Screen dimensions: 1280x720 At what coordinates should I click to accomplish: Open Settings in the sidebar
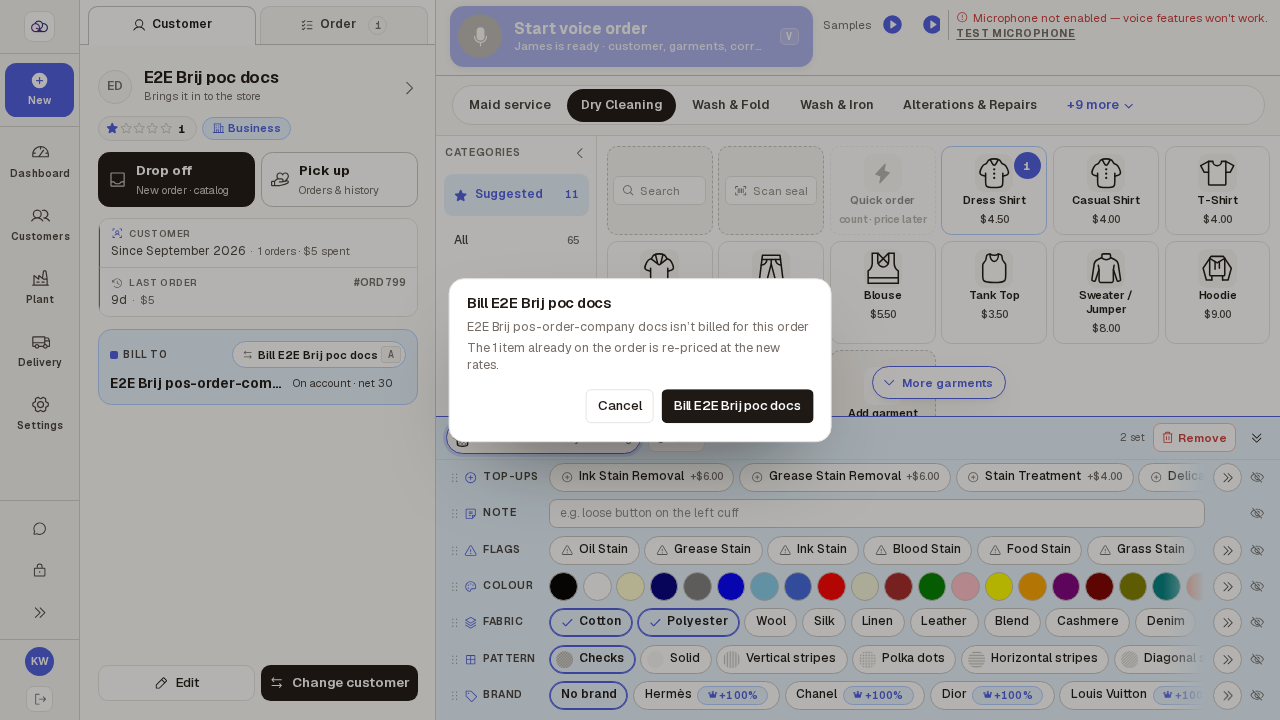click(40, 414)
